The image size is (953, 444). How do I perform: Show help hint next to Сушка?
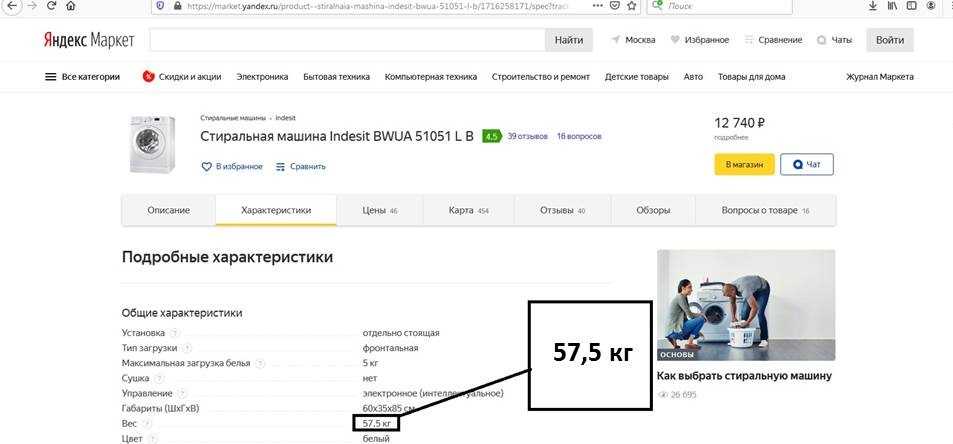coord(162,379)
